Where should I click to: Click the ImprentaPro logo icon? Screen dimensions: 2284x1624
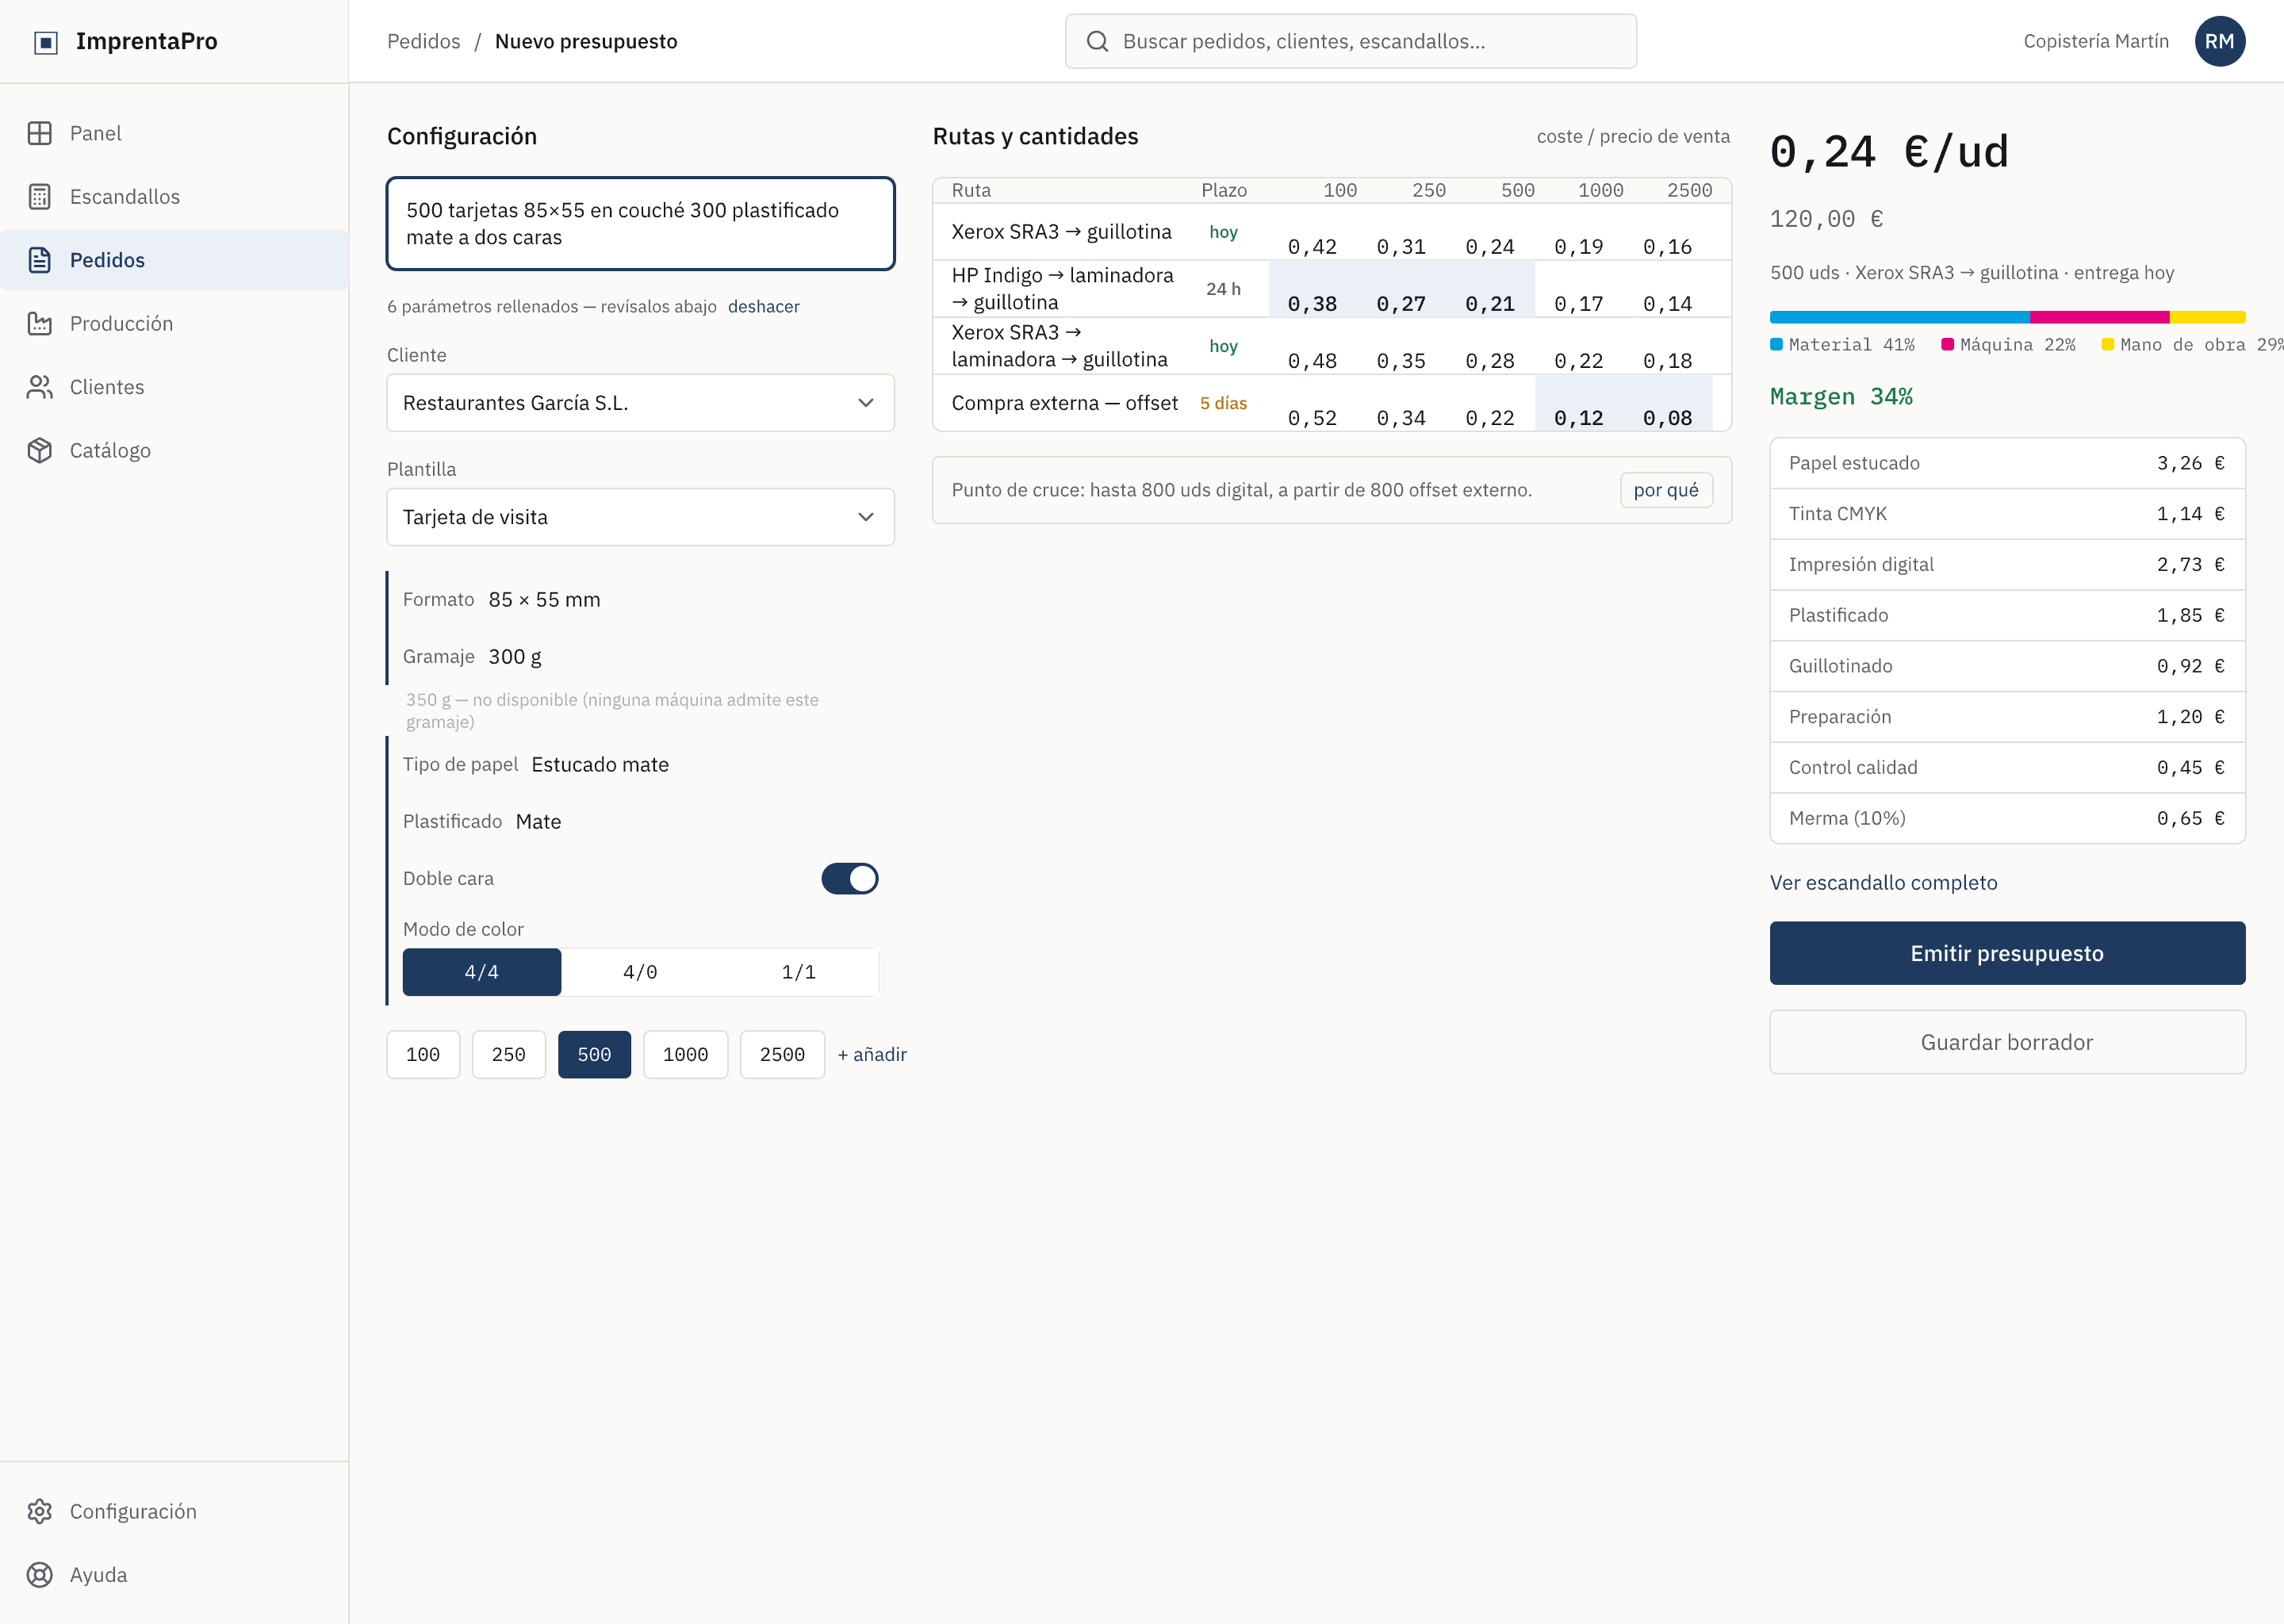pyautogui.click(x=46, y=42)
